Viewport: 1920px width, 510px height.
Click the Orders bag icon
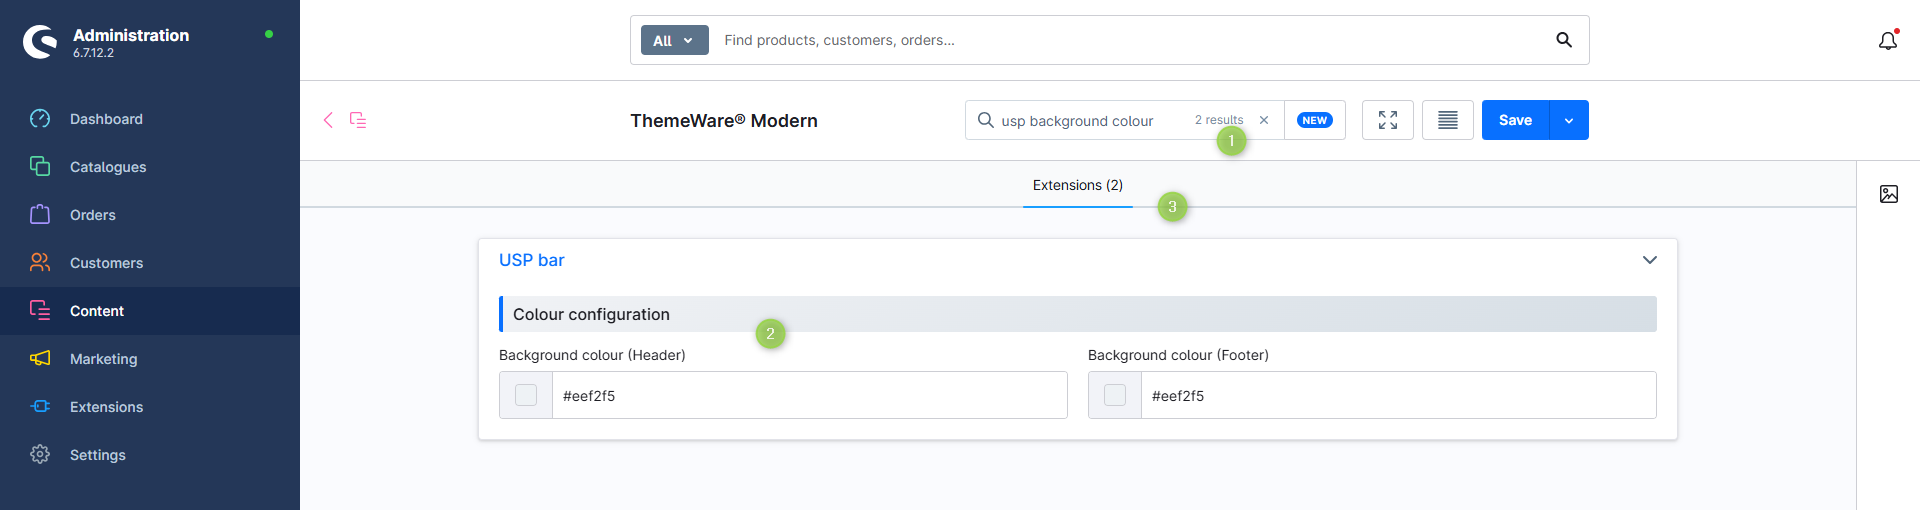tap(40, 214)
